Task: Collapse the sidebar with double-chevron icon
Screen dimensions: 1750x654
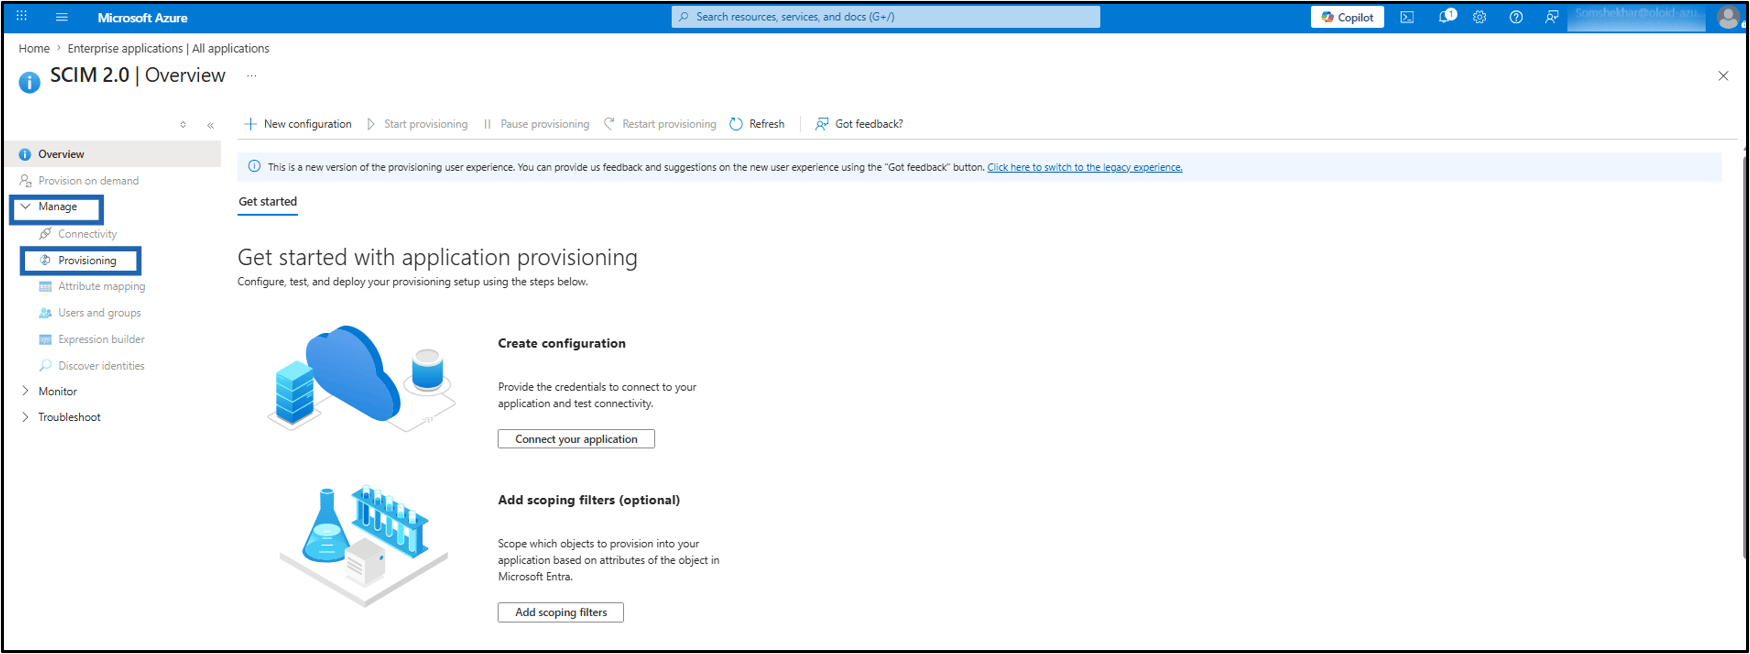Action: pyautogui.click(x=210, y=125)
